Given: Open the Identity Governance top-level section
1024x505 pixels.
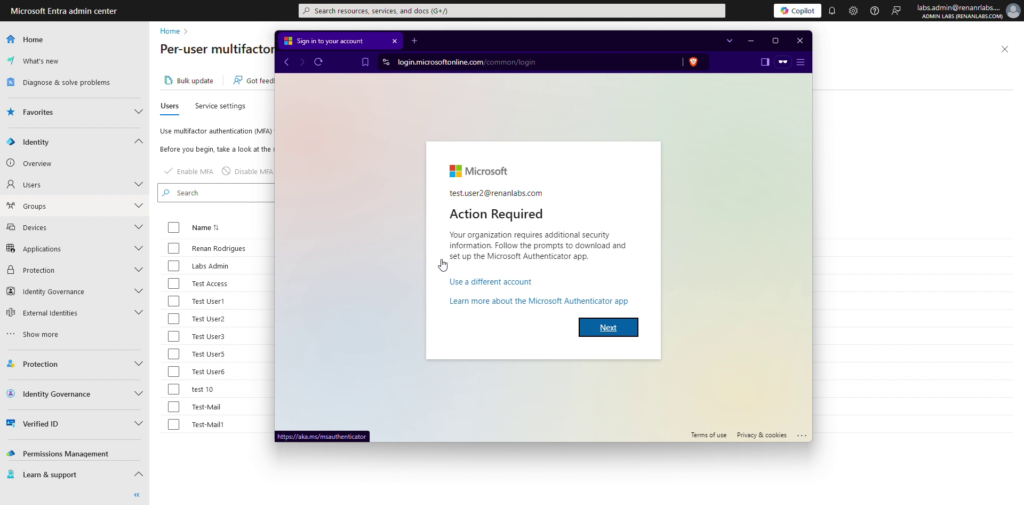Looking at the screenshot, I should pos(56,394).
